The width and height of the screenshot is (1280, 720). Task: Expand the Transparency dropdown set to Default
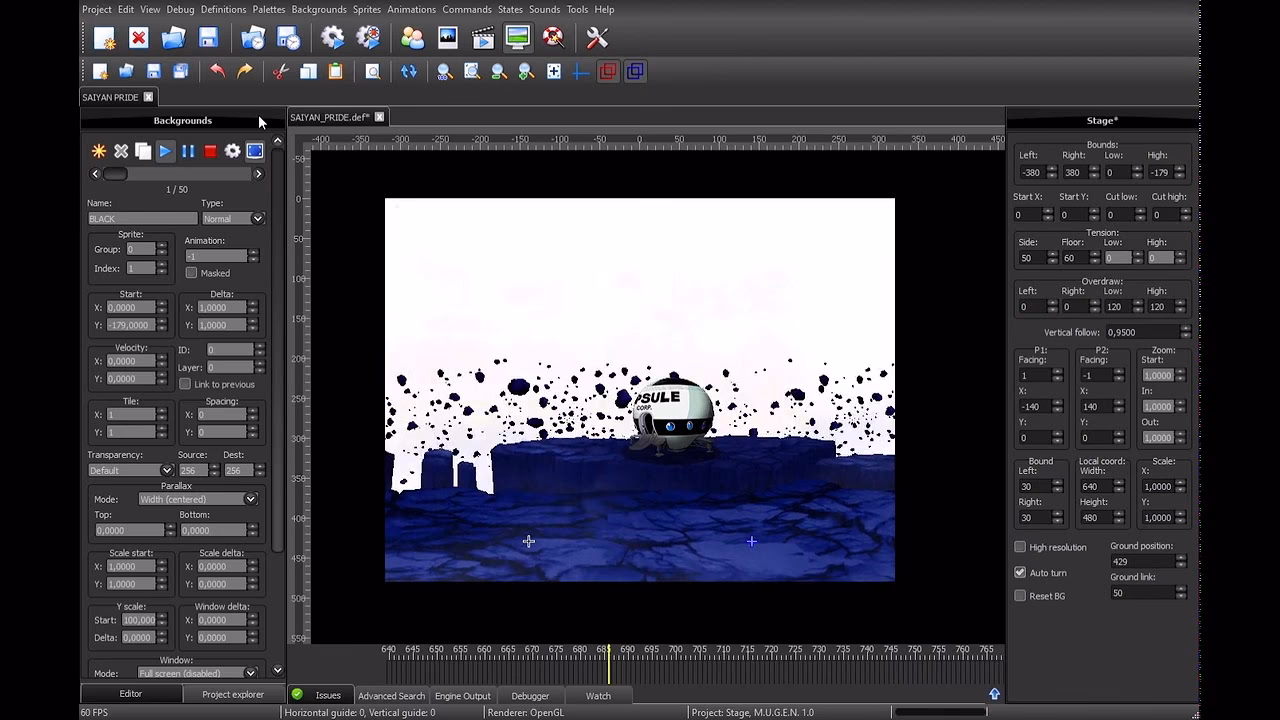(131, 470)
